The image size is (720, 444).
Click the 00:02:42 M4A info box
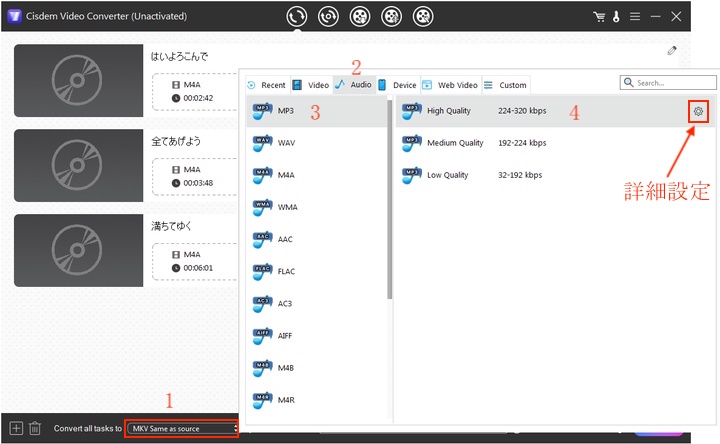(x=195, y=91)
